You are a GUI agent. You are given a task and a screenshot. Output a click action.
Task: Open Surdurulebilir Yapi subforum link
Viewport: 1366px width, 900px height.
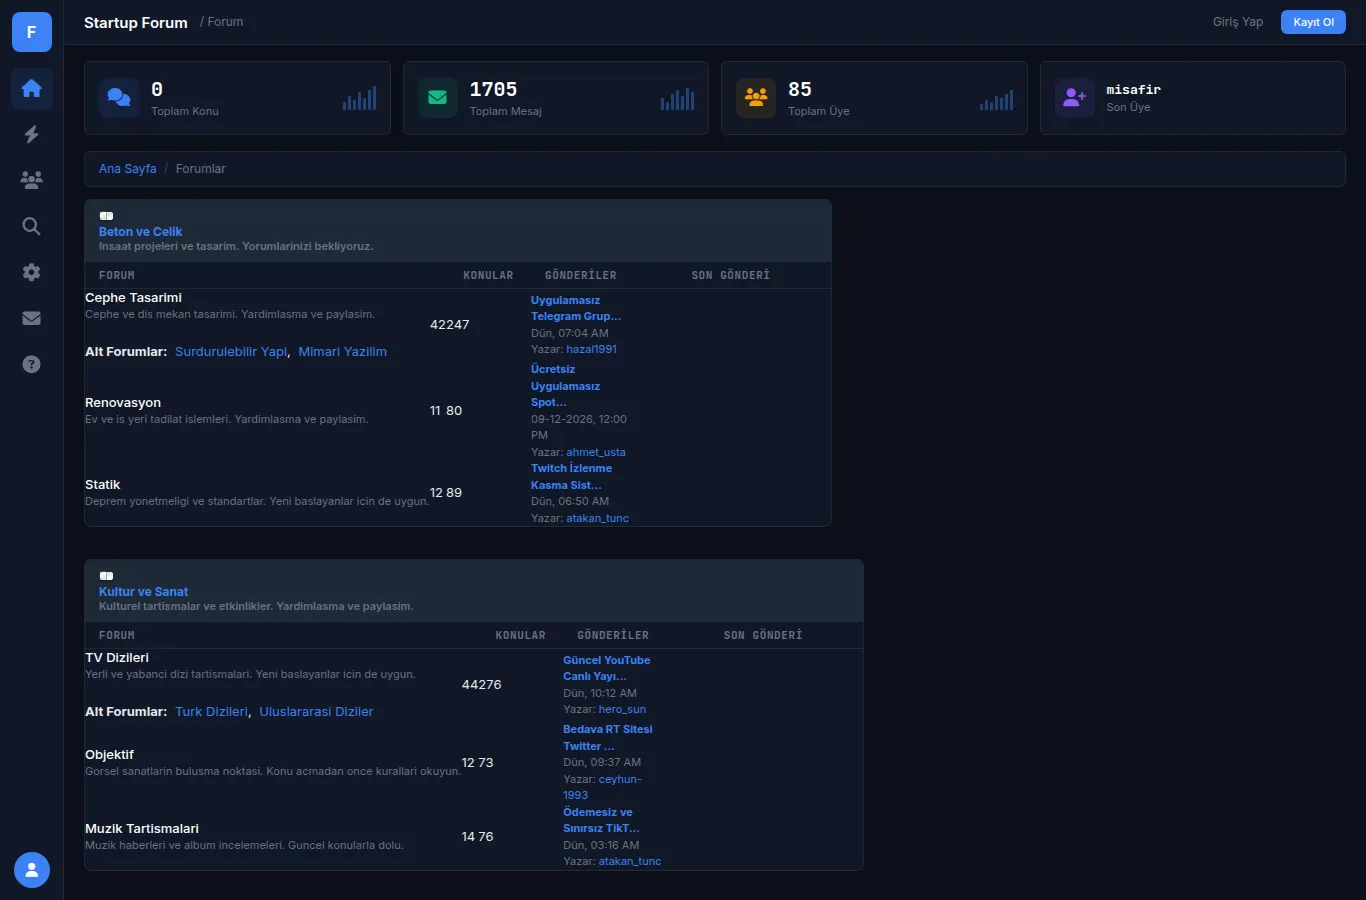pyautogui.click(x=231, y=352)
